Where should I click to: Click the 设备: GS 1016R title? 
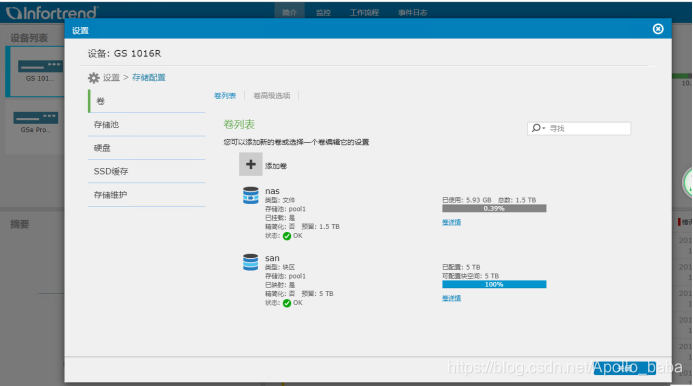(x=124, y=54)
